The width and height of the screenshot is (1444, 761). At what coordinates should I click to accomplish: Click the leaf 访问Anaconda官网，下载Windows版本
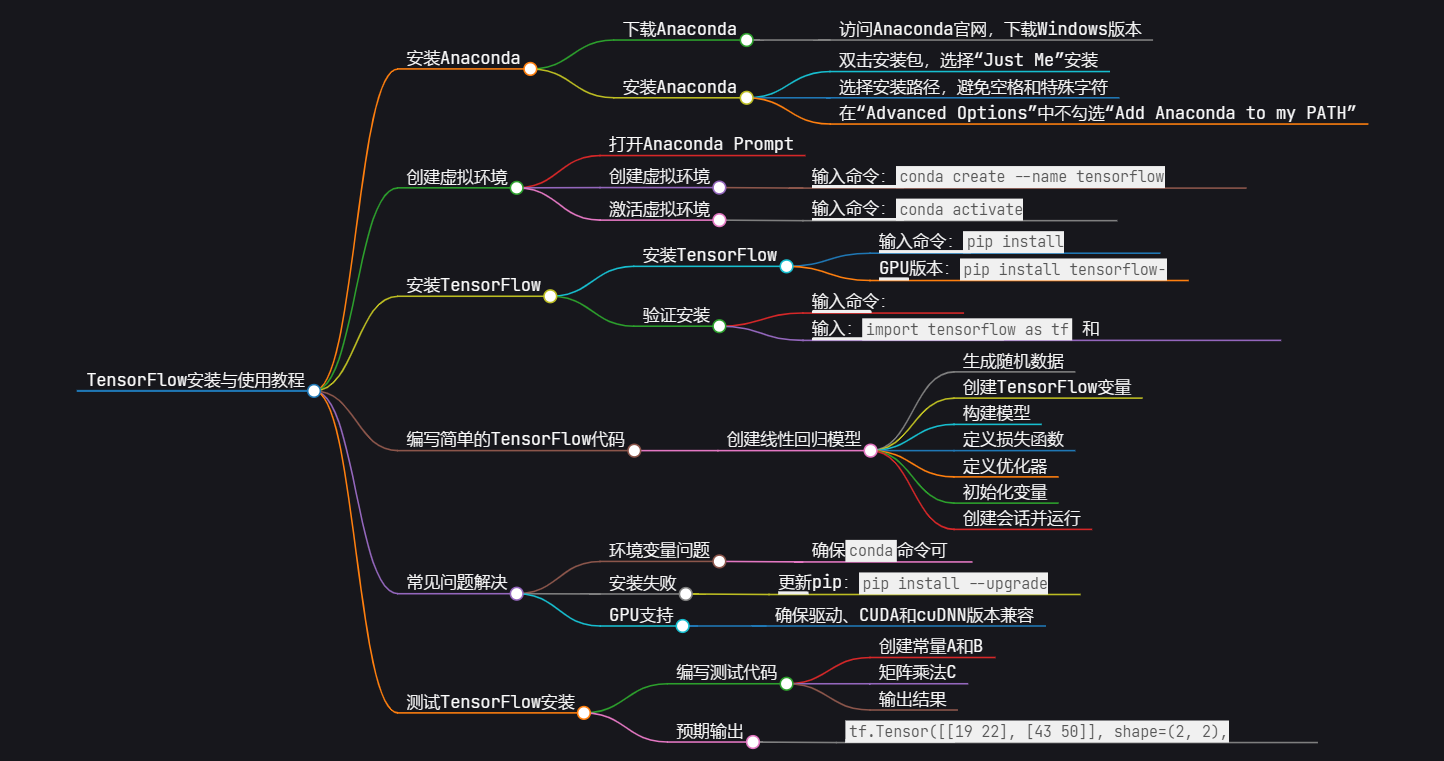coord(990,29)
